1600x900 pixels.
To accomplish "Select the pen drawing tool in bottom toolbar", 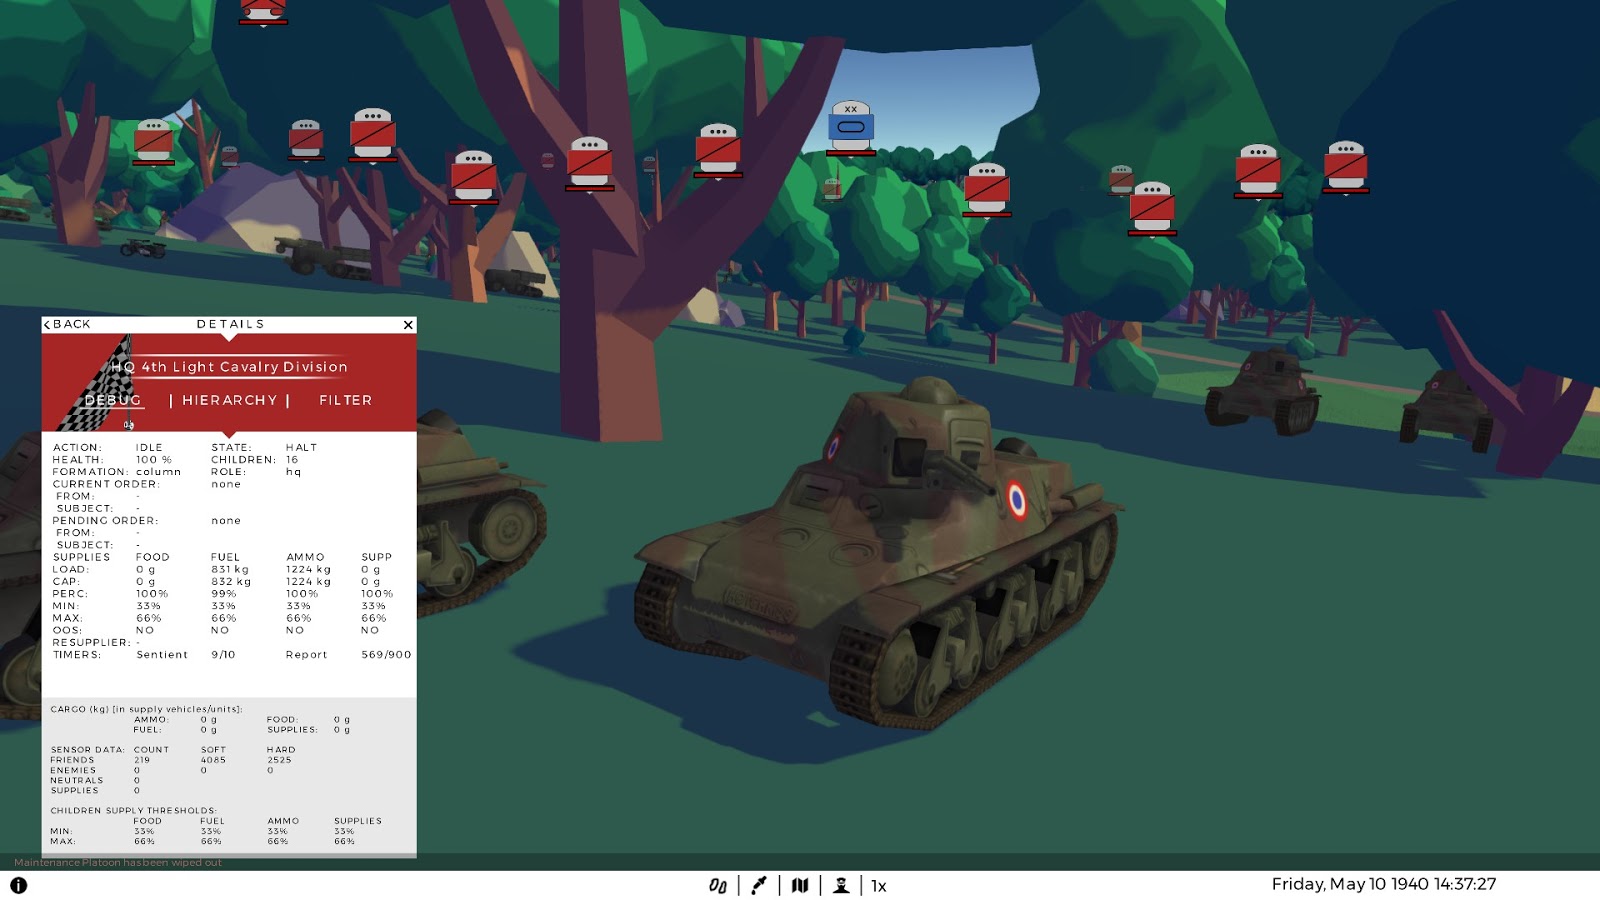I will (760, 886).
